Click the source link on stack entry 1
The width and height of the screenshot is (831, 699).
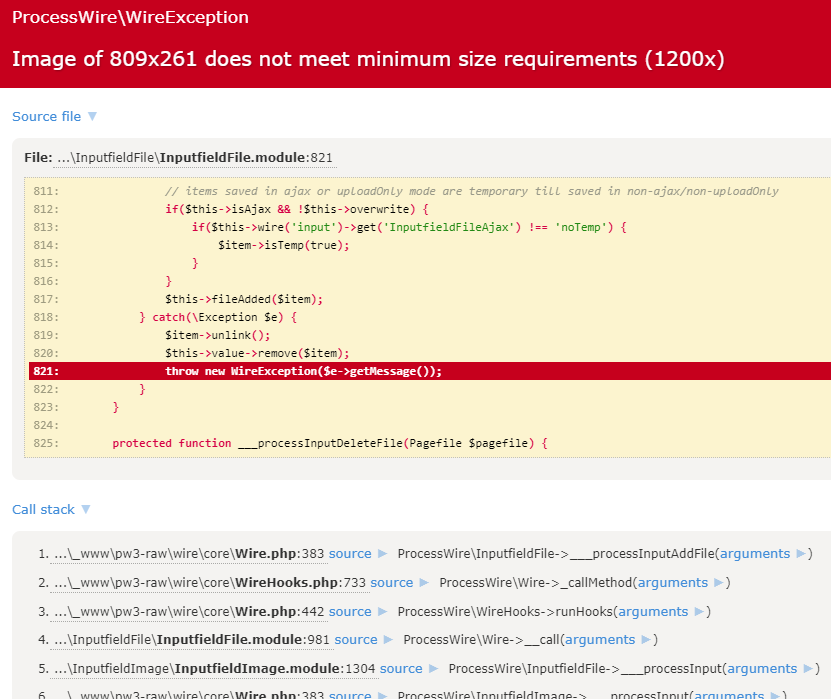(350, 553)
